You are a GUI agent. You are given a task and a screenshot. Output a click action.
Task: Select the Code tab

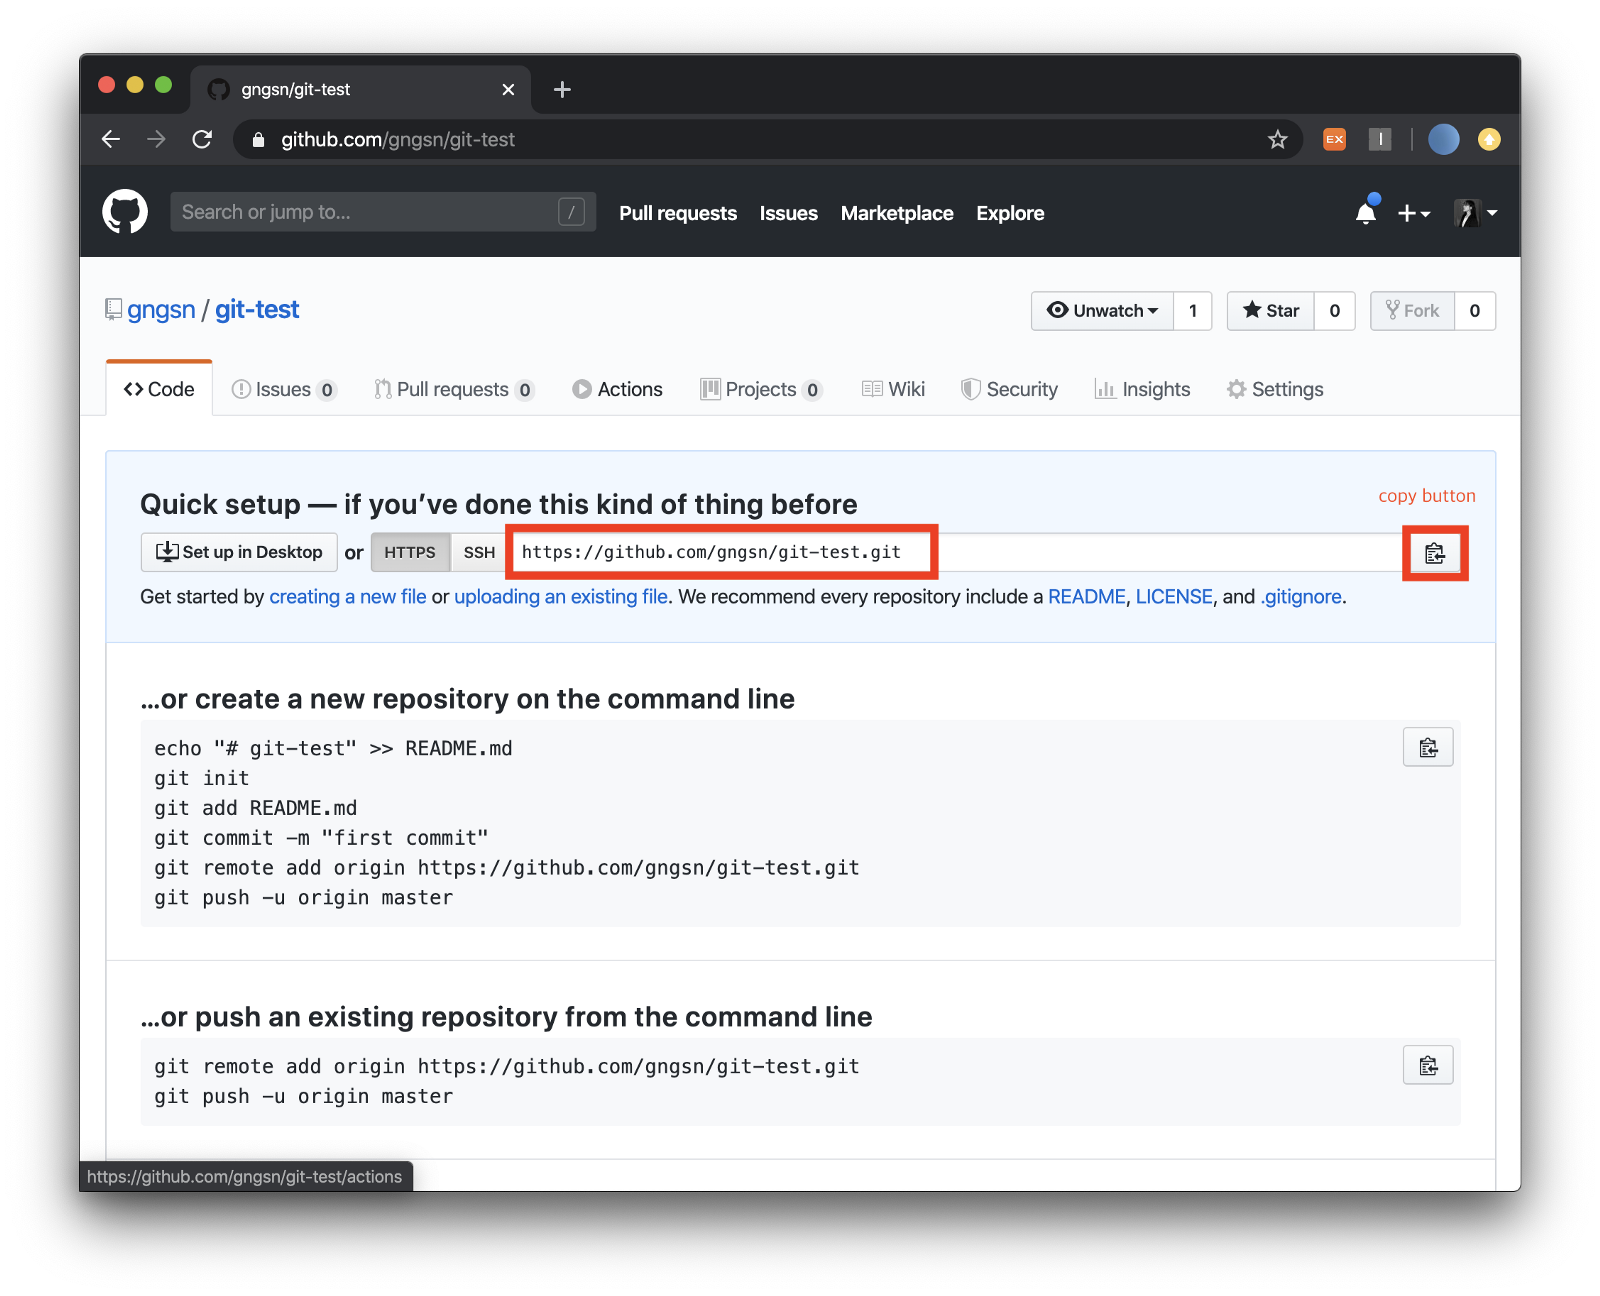click(159, 389)
